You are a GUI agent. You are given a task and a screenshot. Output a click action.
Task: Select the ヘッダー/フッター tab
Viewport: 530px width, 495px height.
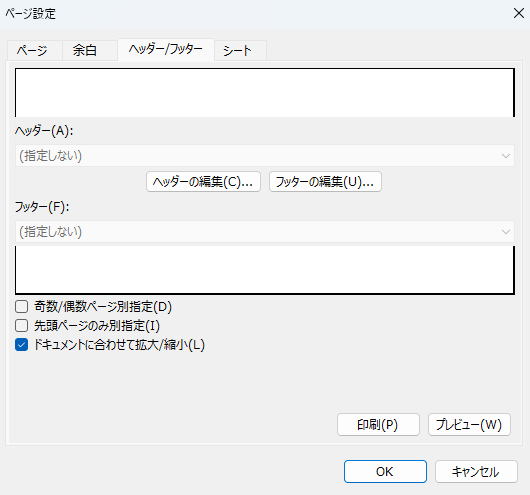(166, 50)
